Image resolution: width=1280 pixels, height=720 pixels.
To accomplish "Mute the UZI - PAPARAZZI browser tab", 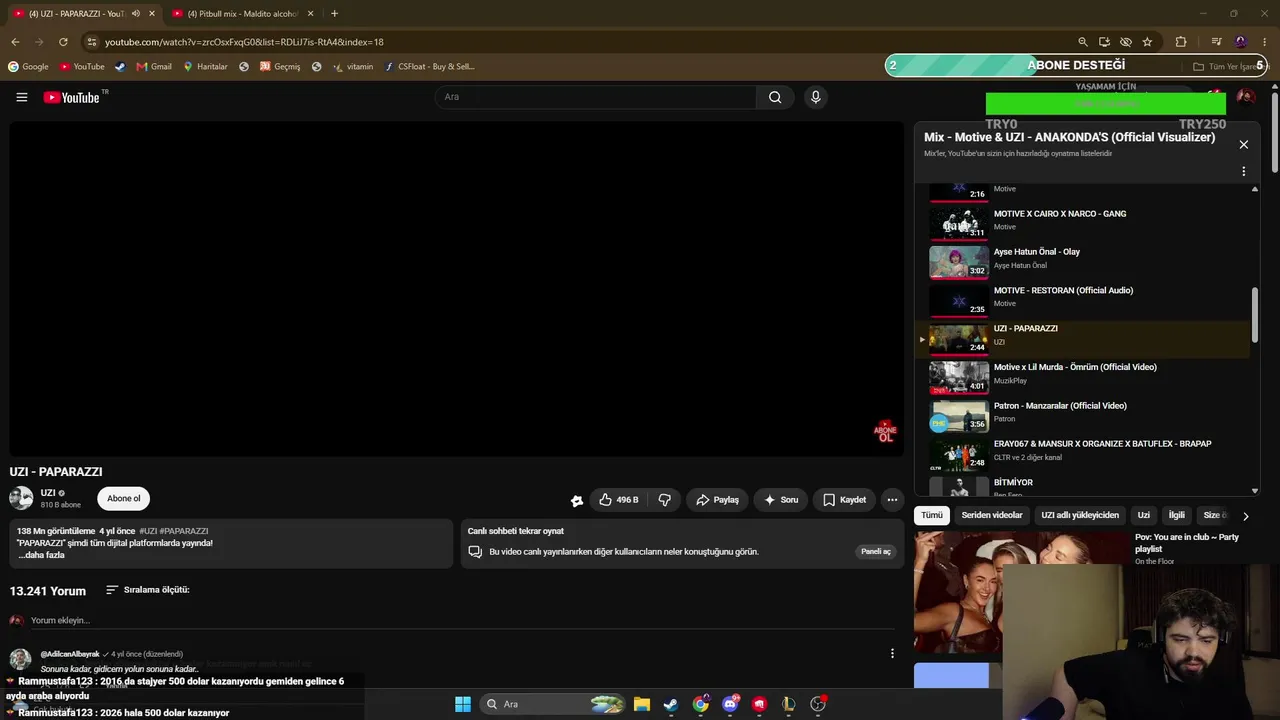I will (x=136, y=14).
